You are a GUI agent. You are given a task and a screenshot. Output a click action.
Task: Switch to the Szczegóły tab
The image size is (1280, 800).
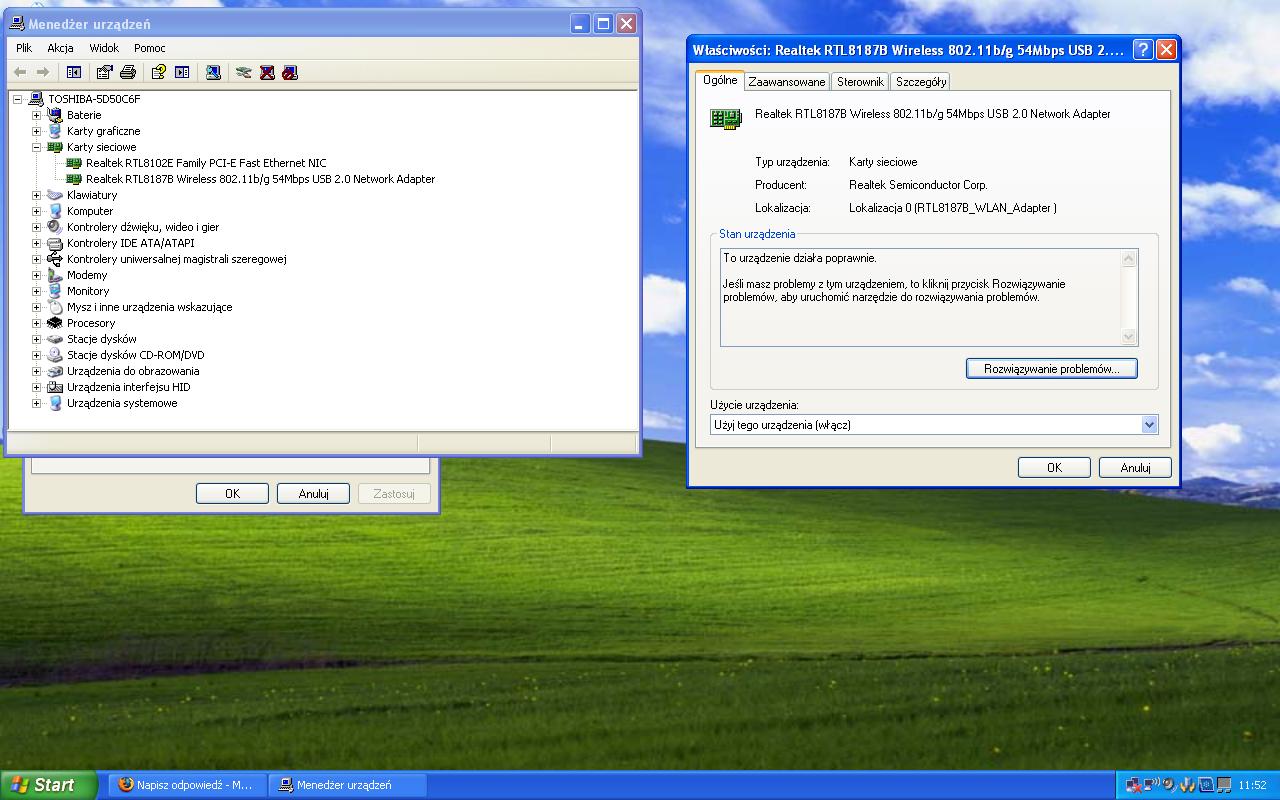(x=921, y=82)
